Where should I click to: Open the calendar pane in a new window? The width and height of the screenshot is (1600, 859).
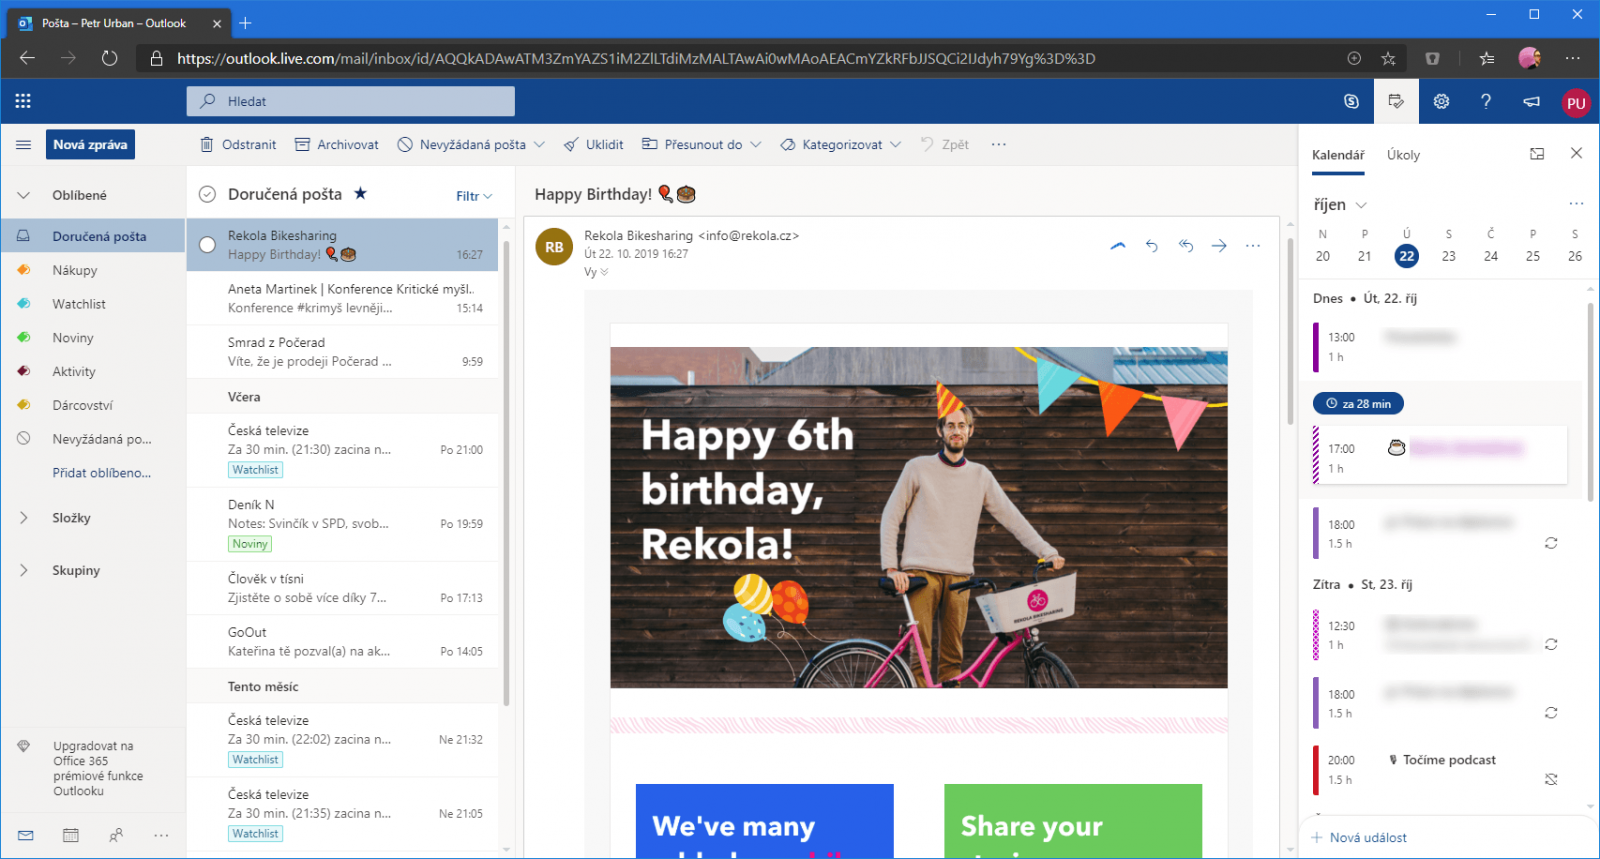(x=1537, y=154)
